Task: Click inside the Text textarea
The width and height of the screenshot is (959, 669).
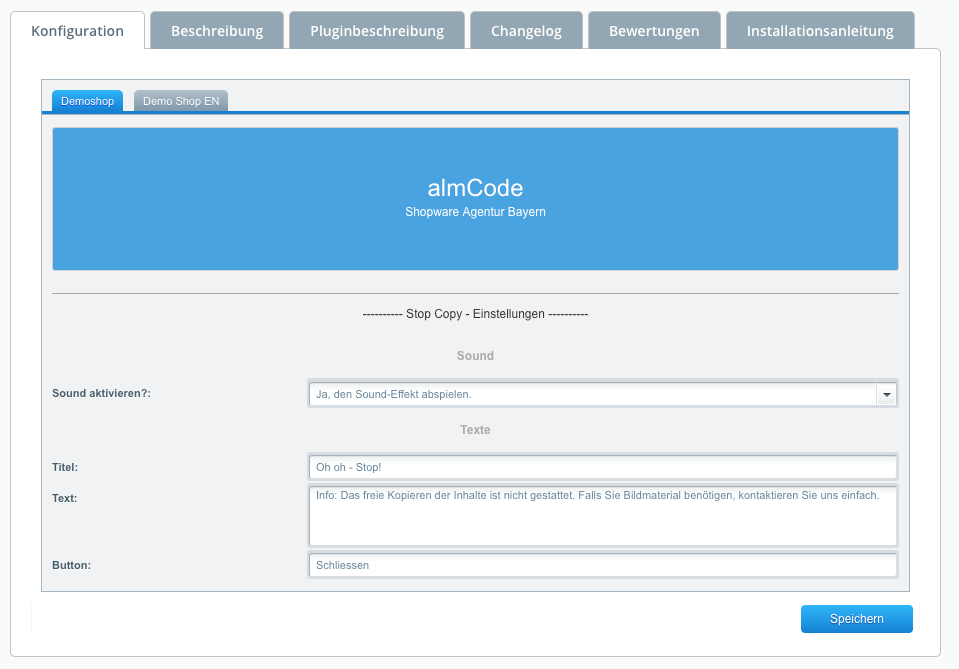Action: (x=602, y=516)
